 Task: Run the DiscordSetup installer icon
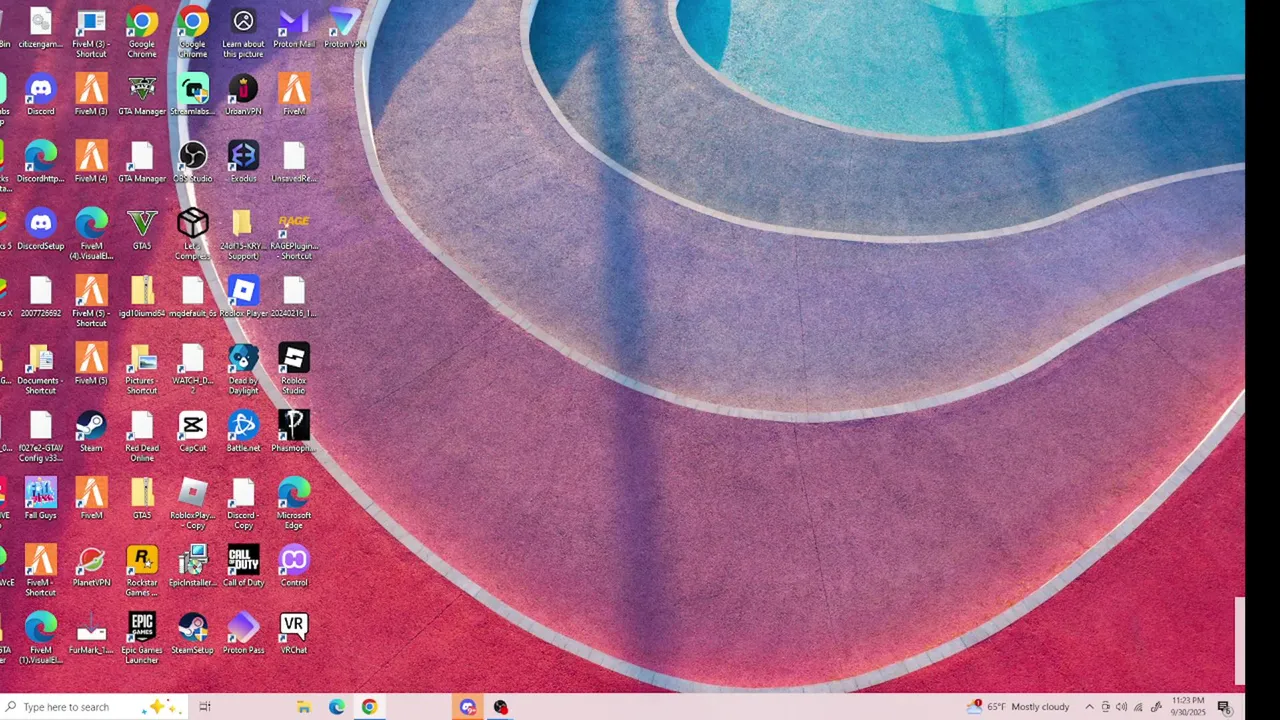[41, 230]
